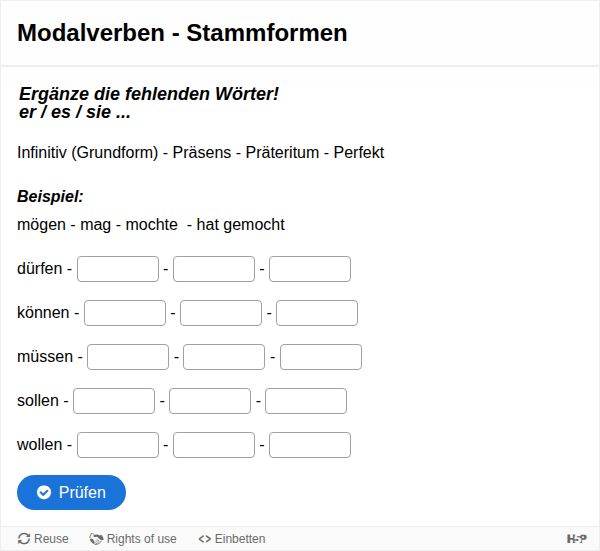The image size is (600, 551).
Task: Select the third wollen input field
Action: 310,445
